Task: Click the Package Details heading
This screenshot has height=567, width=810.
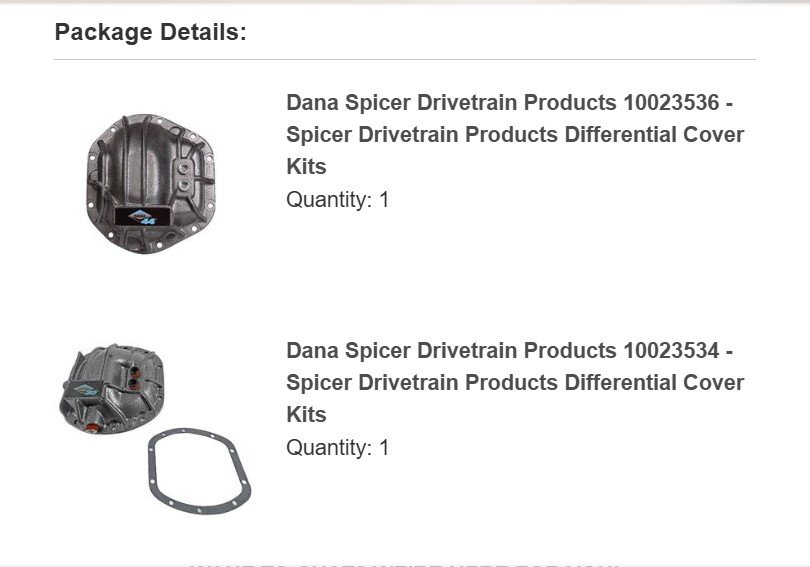Action: coord(150,32)
